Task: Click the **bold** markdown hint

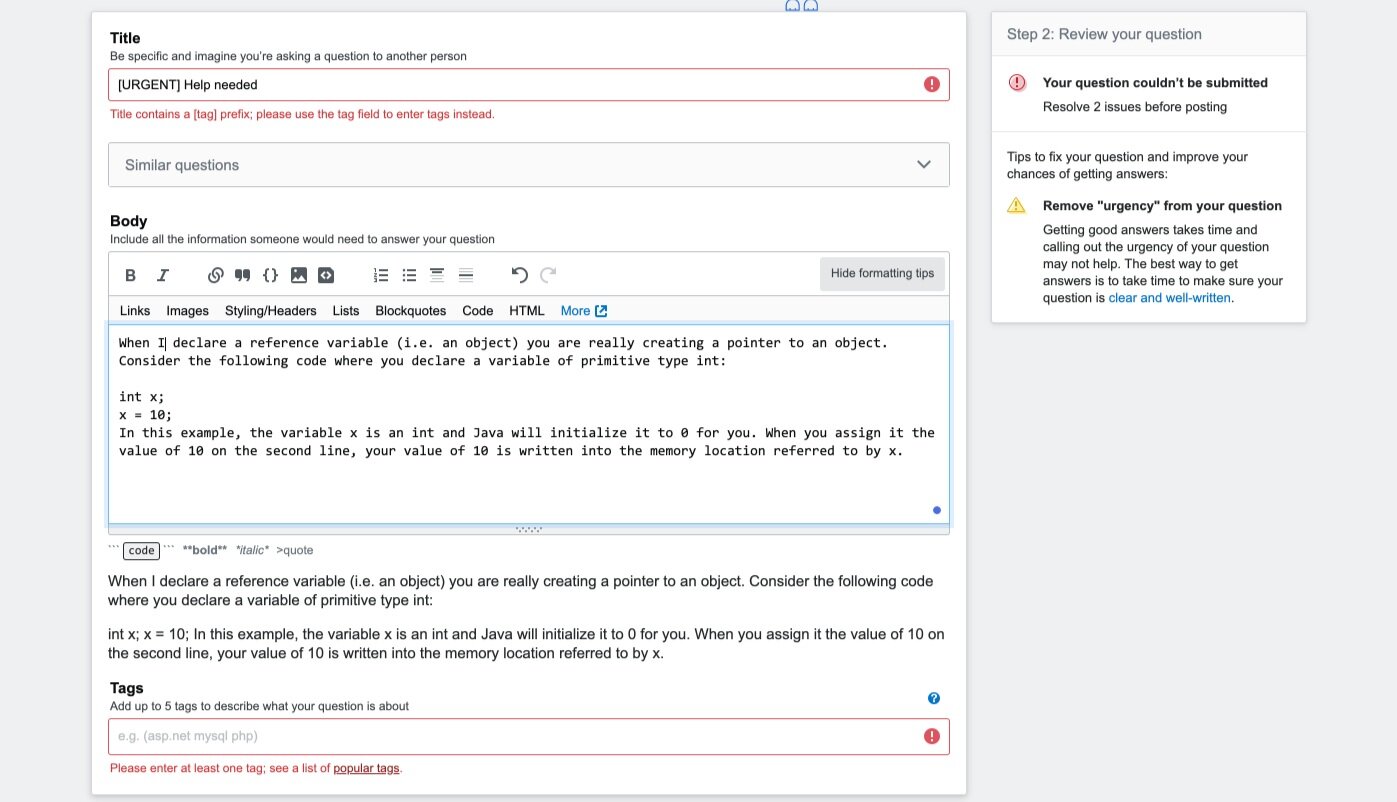Action: point(205,550)
